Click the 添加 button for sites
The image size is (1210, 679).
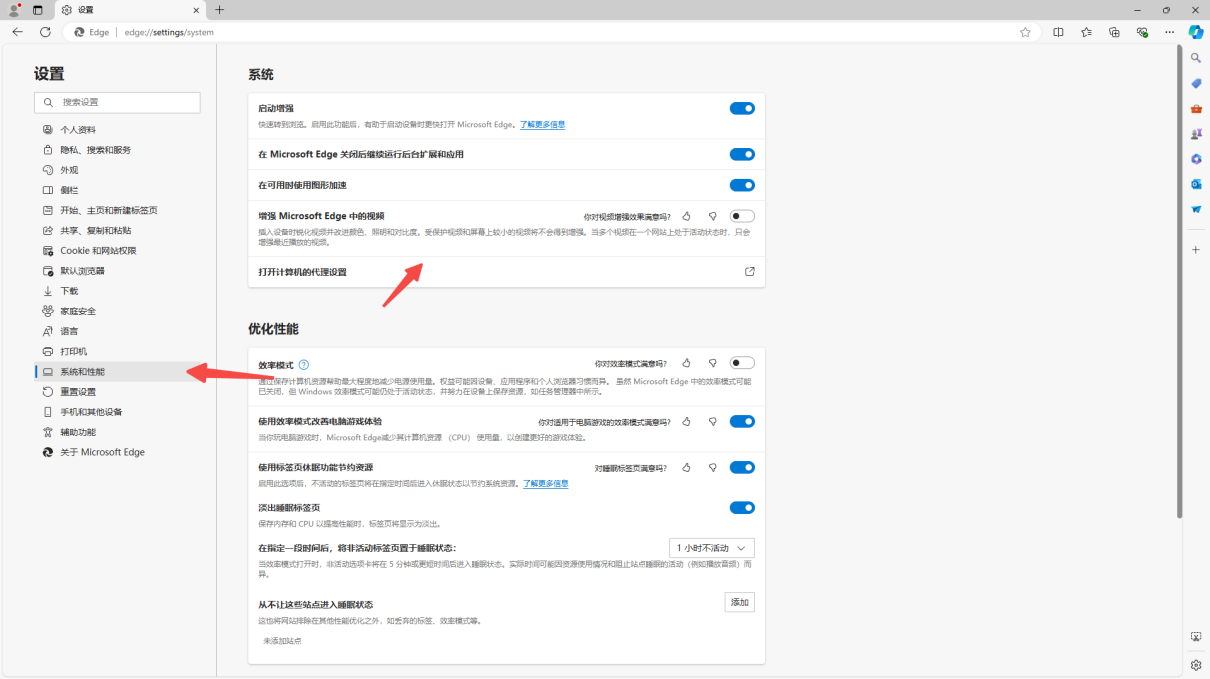[740, 602]
